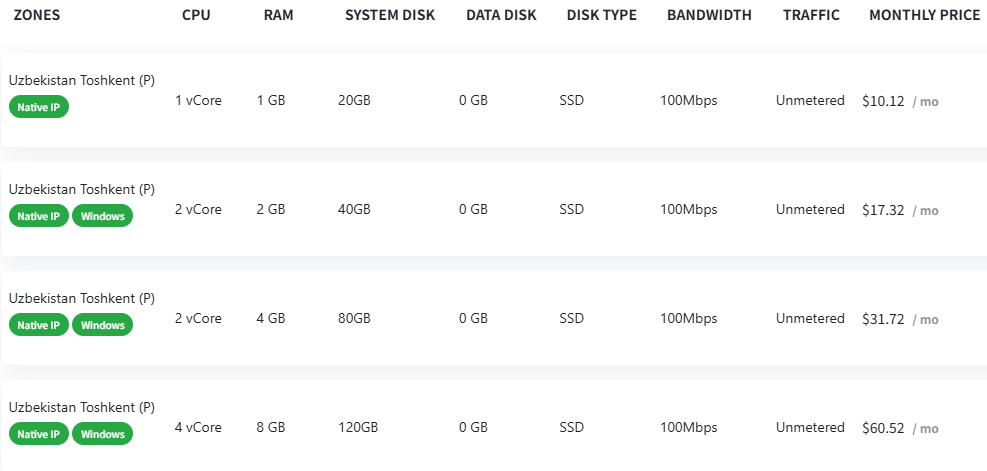Click Native IP badge in the $17.32 plan
987x471 pixels.
[39, 216]
